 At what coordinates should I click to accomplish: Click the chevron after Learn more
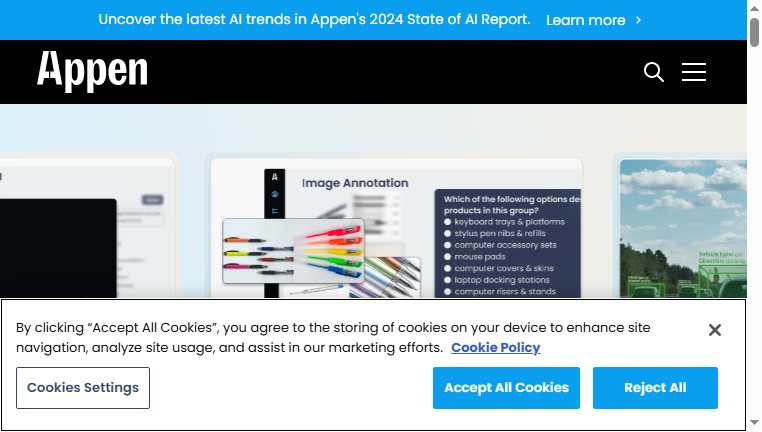(639, 20)
